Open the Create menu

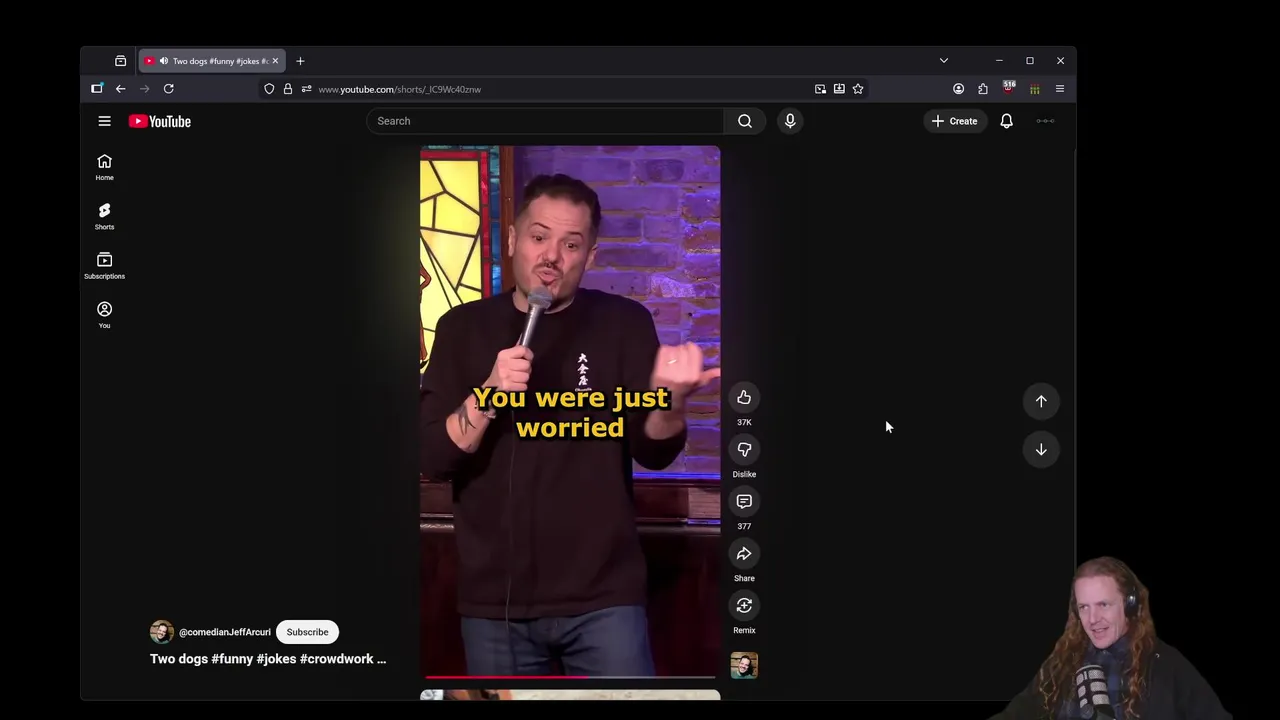coord(954,121)
